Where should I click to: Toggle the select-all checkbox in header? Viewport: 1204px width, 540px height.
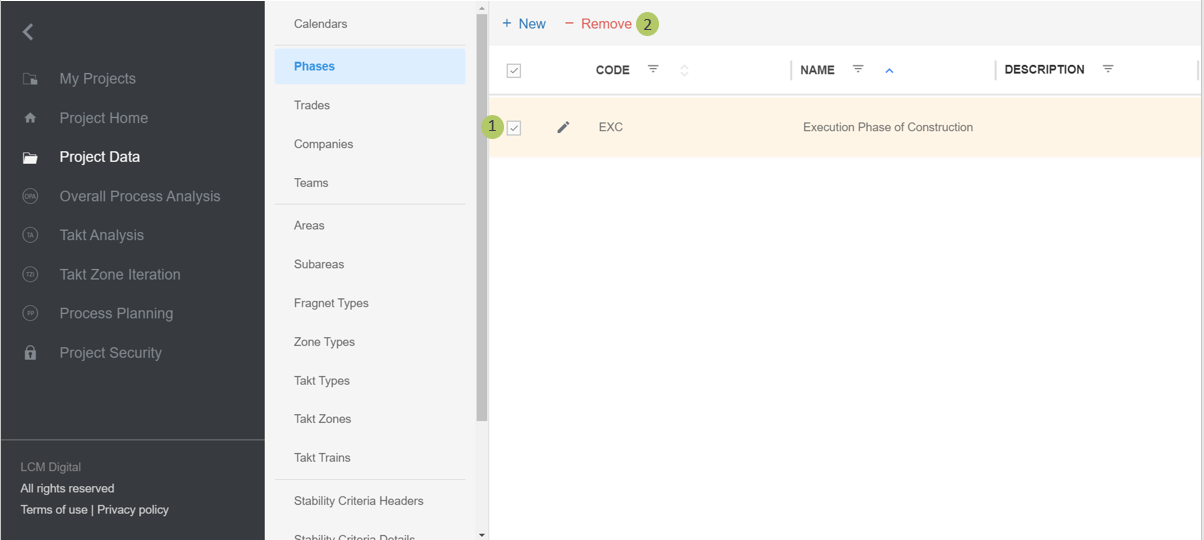pyautogui.click(x=514, y=70)
